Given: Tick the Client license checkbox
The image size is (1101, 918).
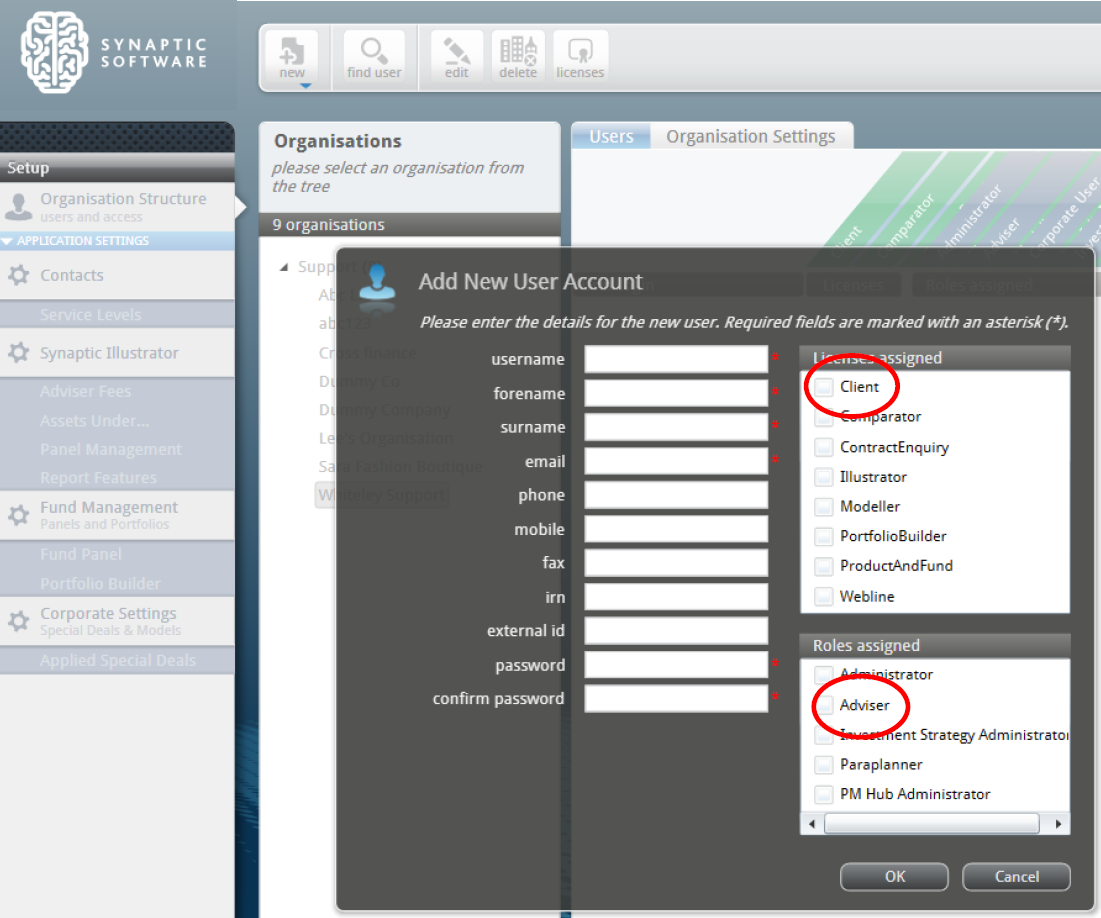Looking at the screenshot, I should pyautogui.click(x=824, y=387).
